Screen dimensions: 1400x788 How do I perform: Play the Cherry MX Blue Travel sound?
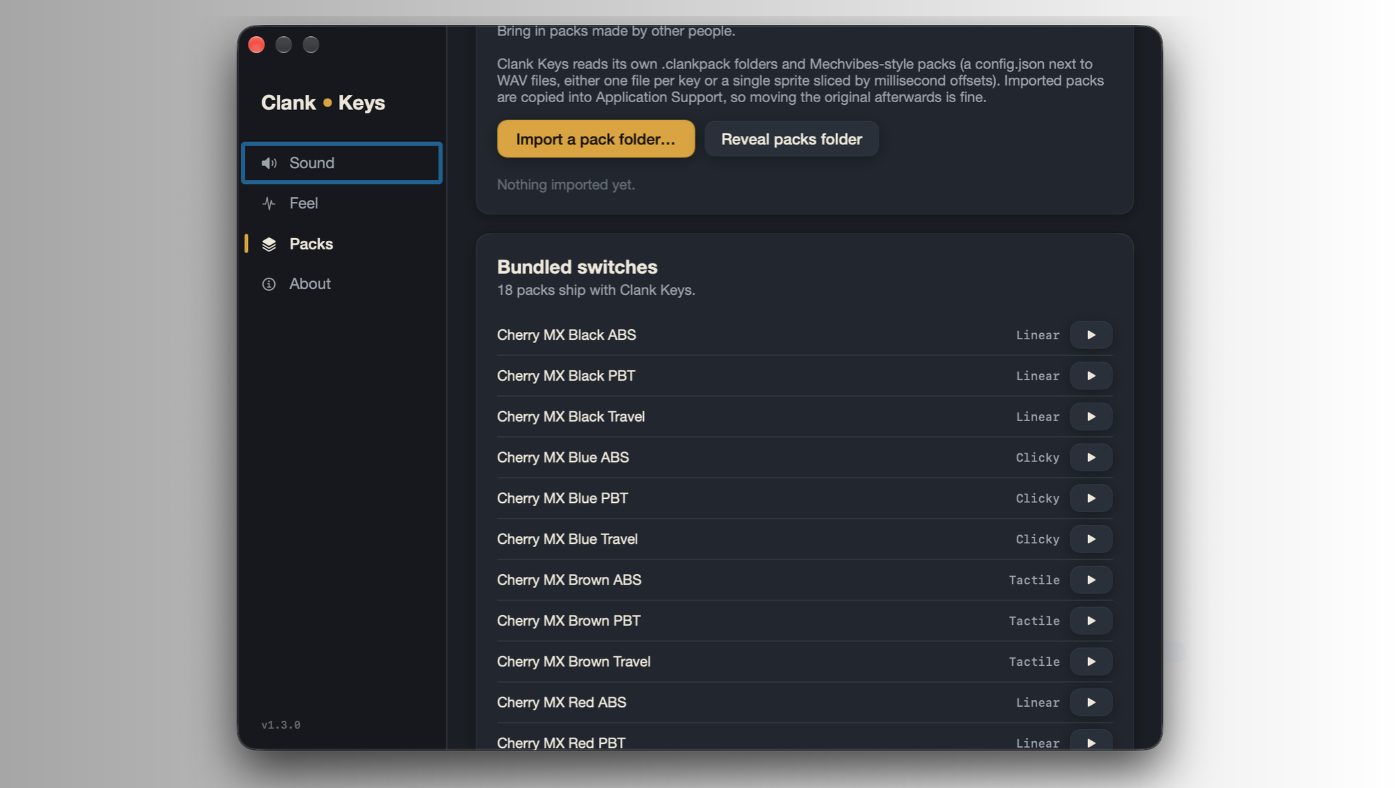tap(1091, 539)
